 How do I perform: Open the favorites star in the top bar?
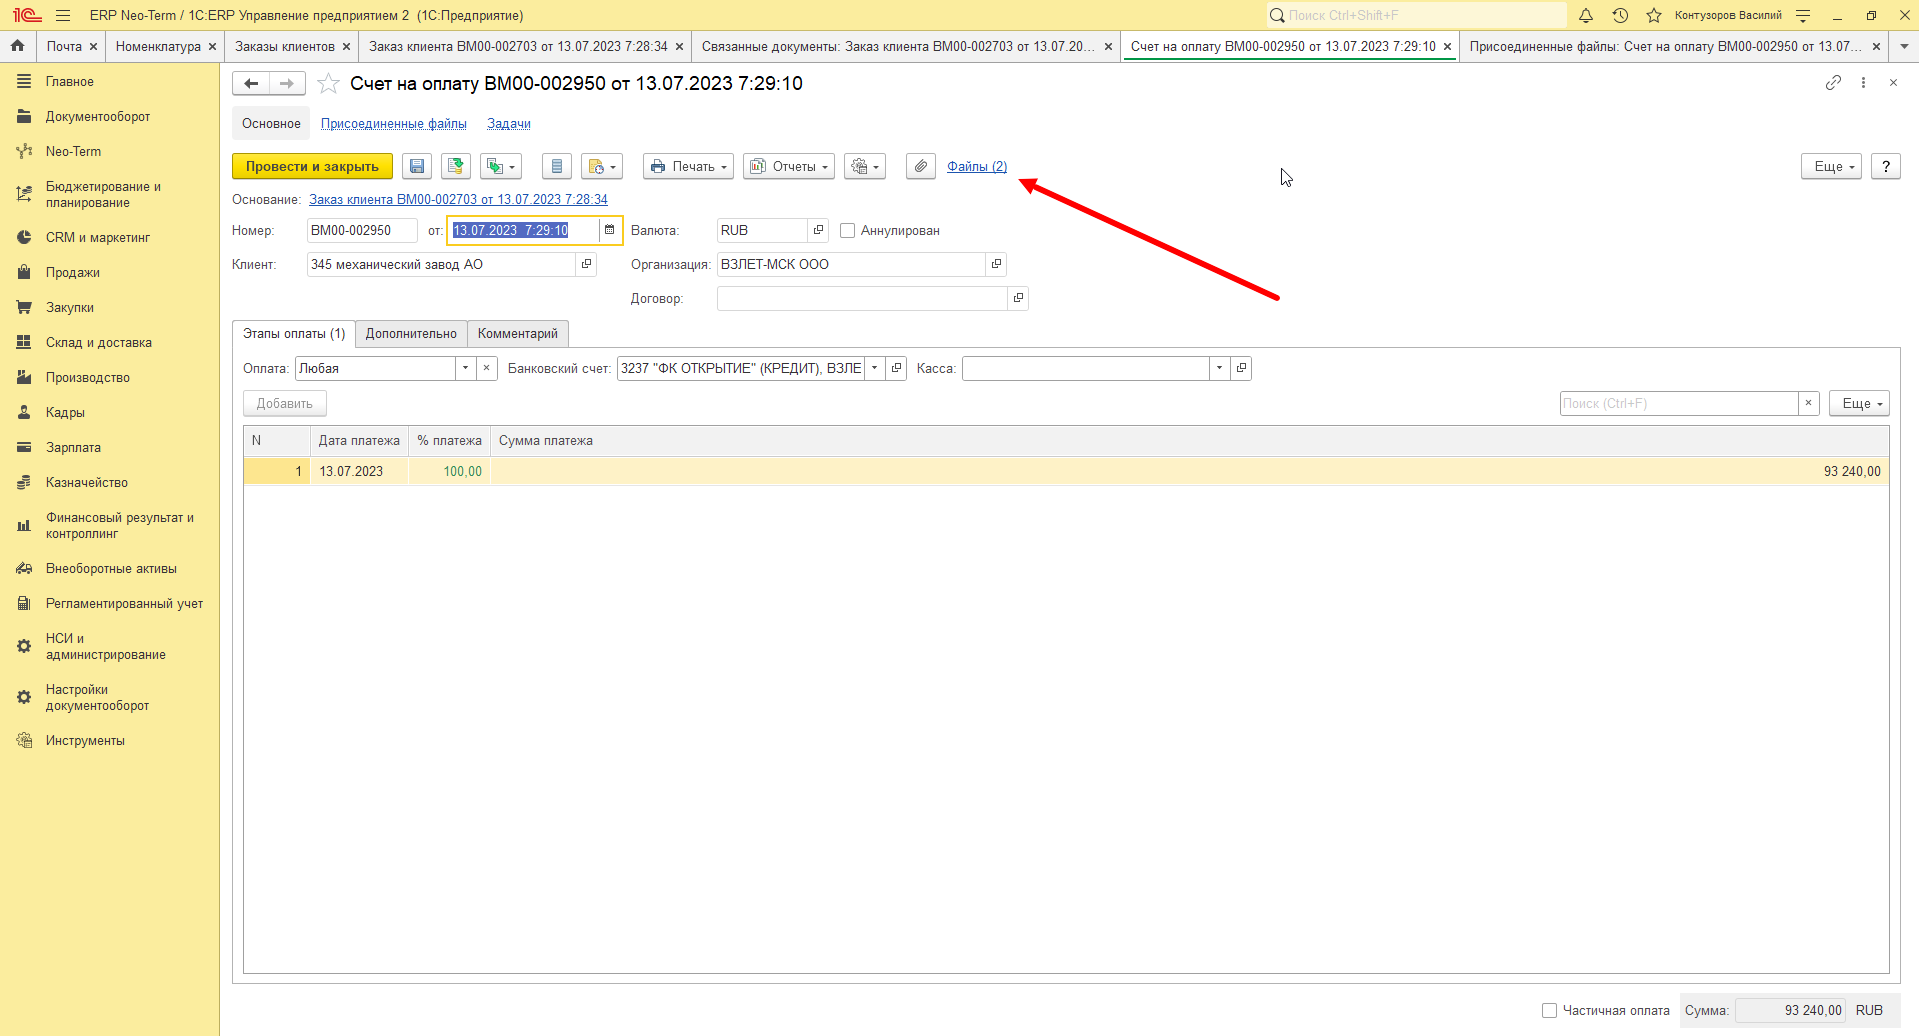[1654, 15]
